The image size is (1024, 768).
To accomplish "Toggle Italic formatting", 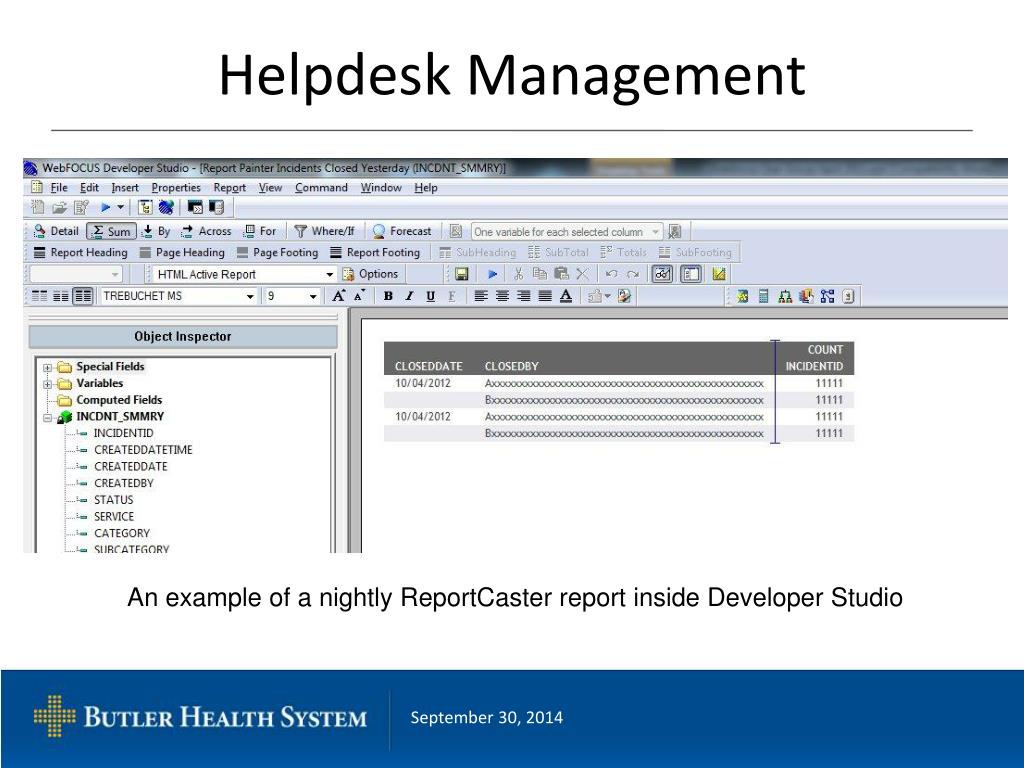I will pos(409,296).
